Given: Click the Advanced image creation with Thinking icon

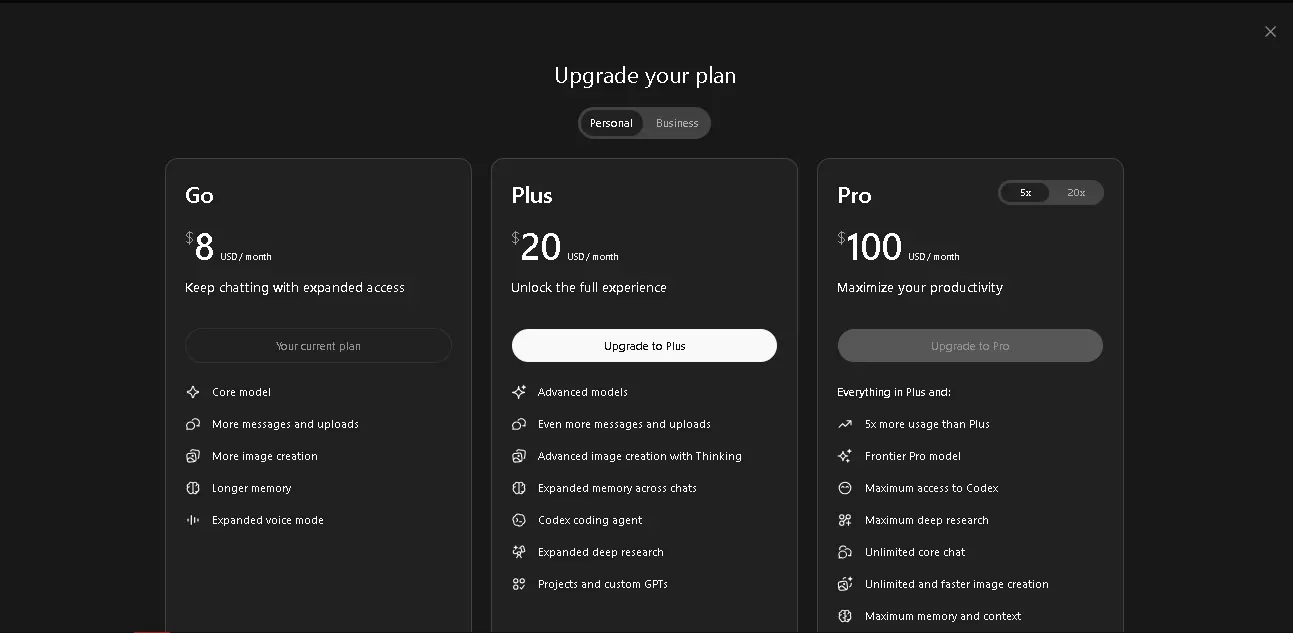Looking at the screenshot, I should pos(519,456).
